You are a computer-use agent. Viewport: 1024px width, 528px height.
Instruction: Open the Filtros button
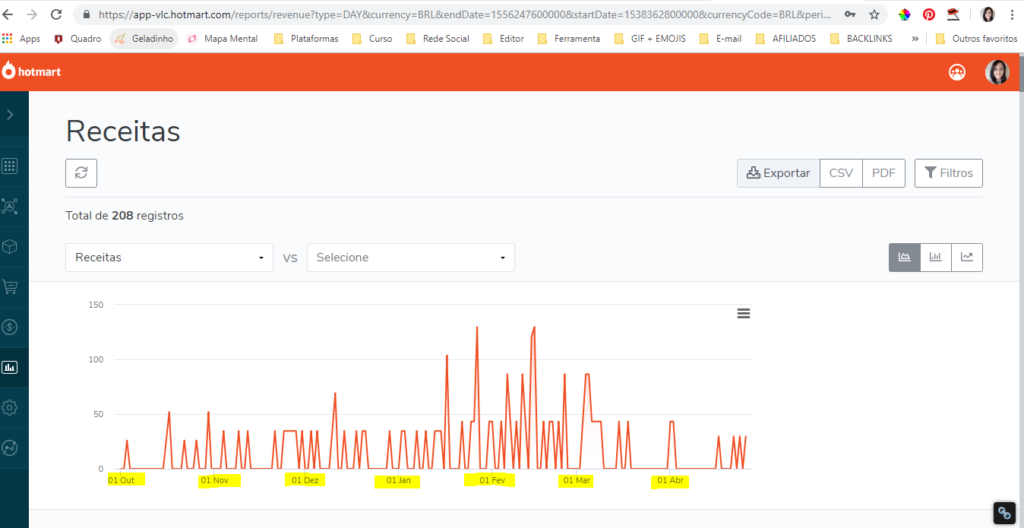point(948,173)
